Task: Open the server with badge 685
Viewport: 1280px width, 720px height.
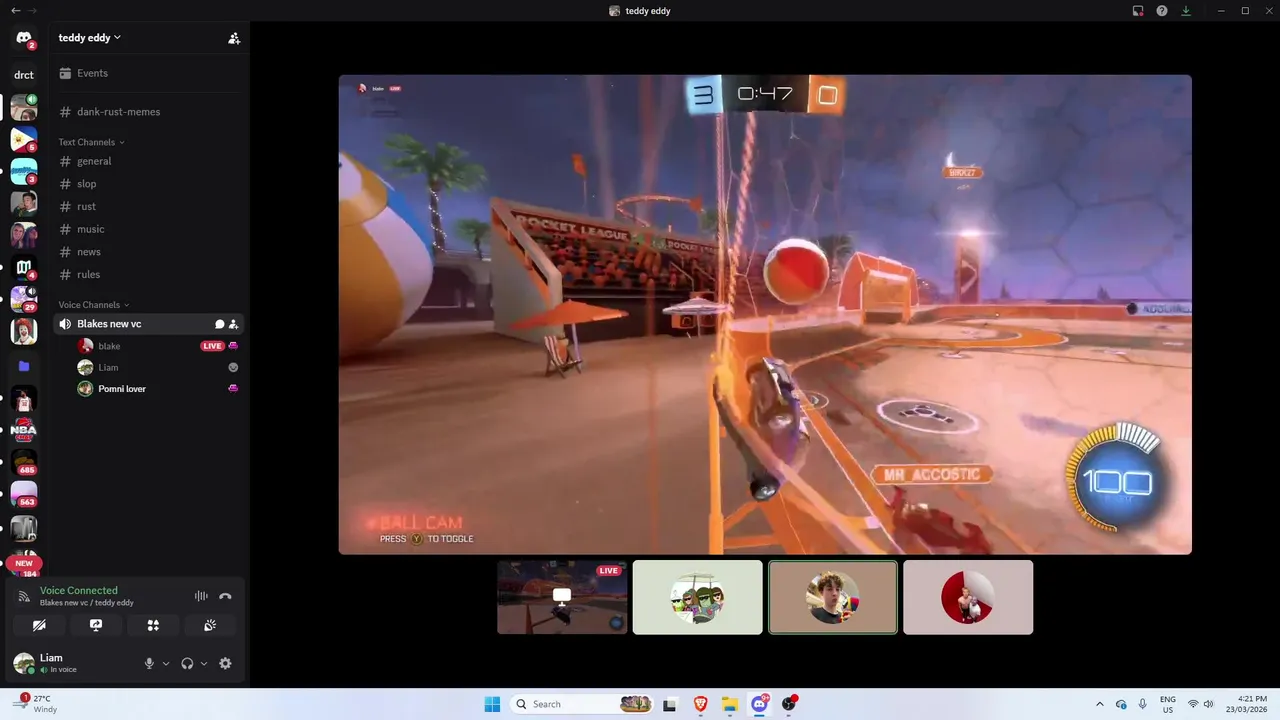Action: (x=24, y=462)
